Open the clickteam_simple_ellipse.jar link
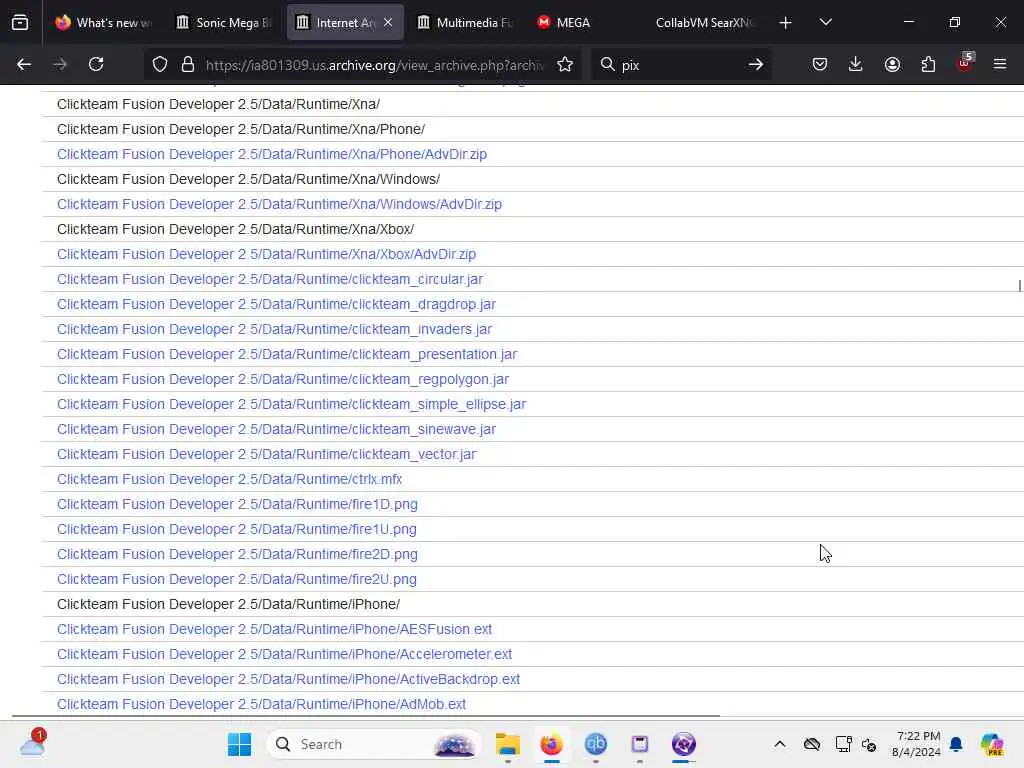The width and height of the screenshot is (1024, 768). point(291,404)
